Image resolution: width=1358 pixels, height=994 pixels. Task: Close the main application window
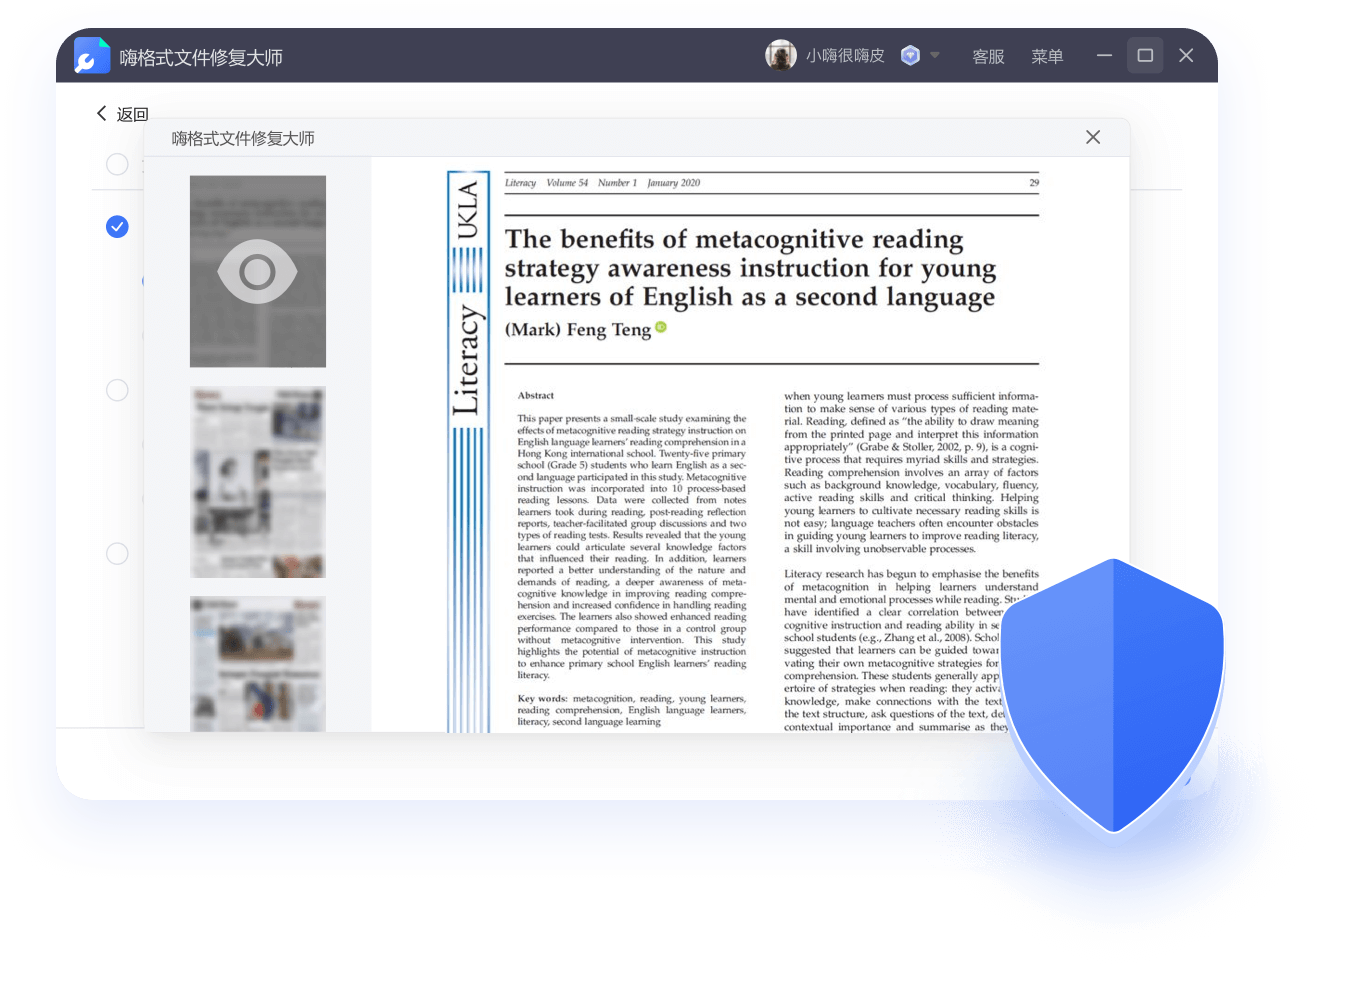tap(1186, 56)
